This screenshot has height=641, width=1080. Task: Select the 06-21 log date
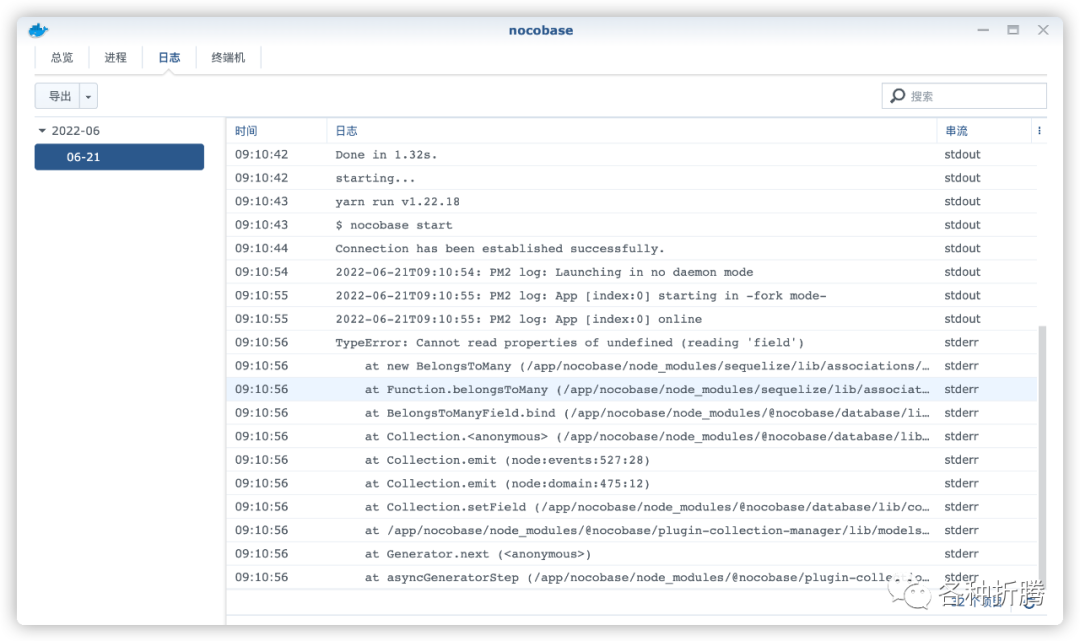tap(119, 157)
